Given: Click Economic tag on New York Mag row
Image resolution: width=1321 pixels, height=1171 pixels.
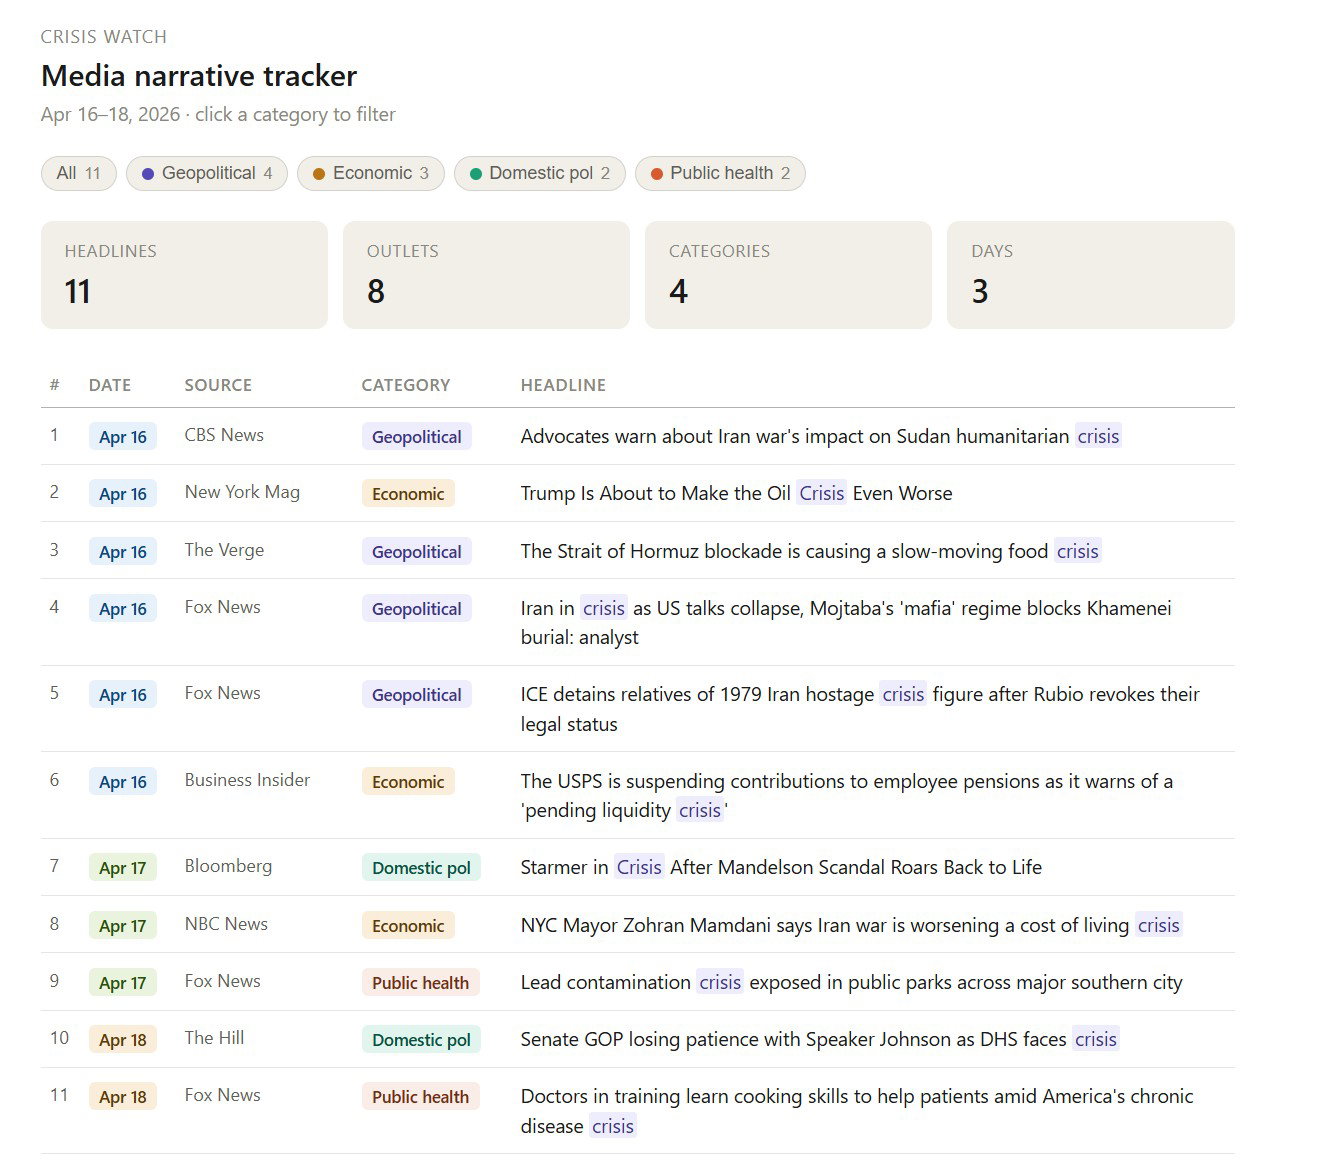Looking at the screenshot, I should click(x=408, y=494).
